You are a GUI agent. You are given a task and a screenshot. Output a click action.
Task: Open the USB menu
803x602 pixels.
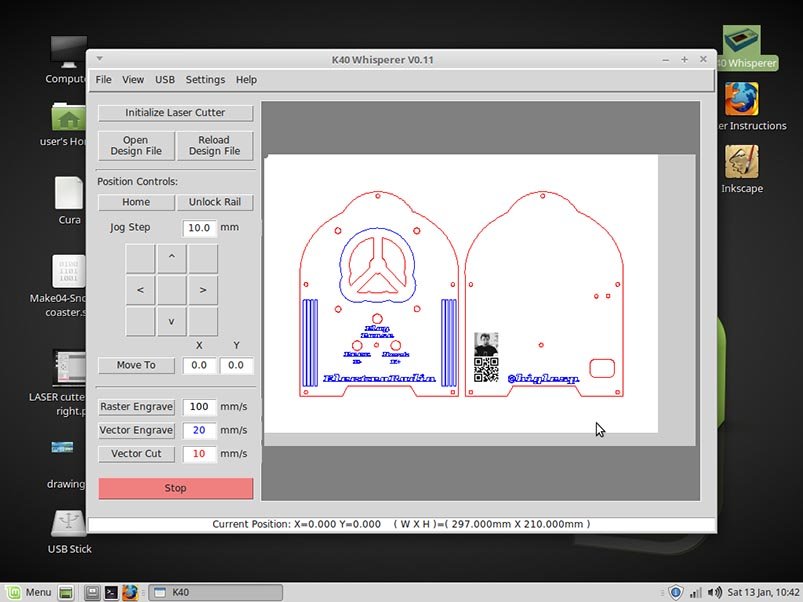[x=164, y=79]
